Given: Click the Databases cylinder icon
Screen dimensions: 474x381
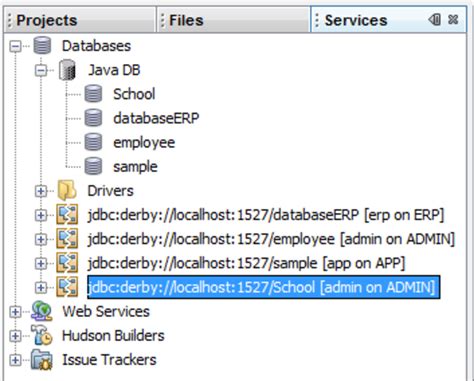Looking at the screenshot, I should tap(42, 46).
